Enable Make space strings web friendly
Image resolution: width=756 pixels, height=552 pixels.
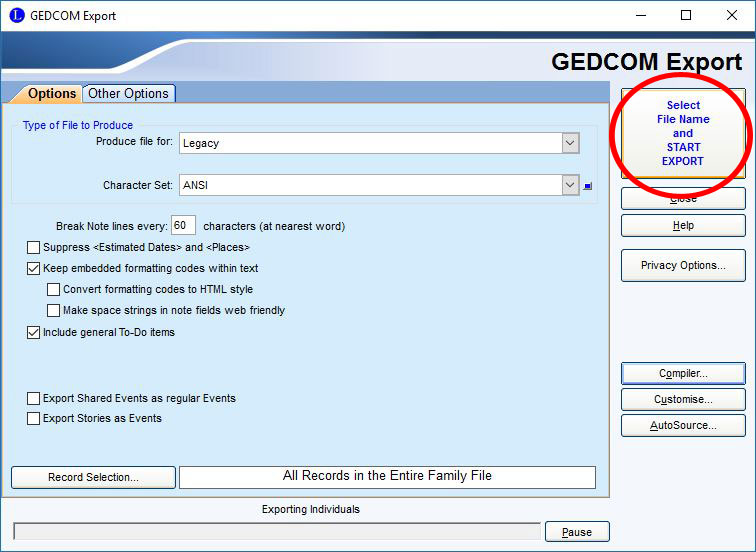coord(54,310)
